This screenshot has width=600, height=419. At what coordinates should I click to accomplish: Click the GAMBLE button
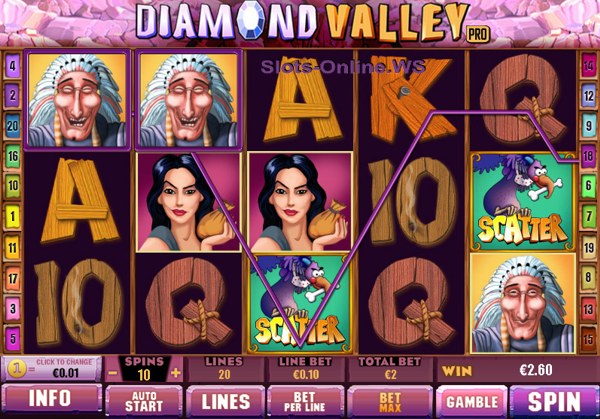472,401
